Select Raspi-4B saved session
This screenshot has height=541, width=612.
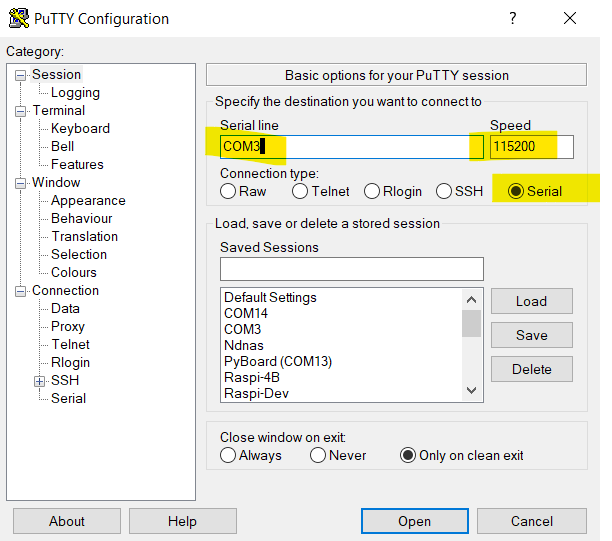(252, 377)
